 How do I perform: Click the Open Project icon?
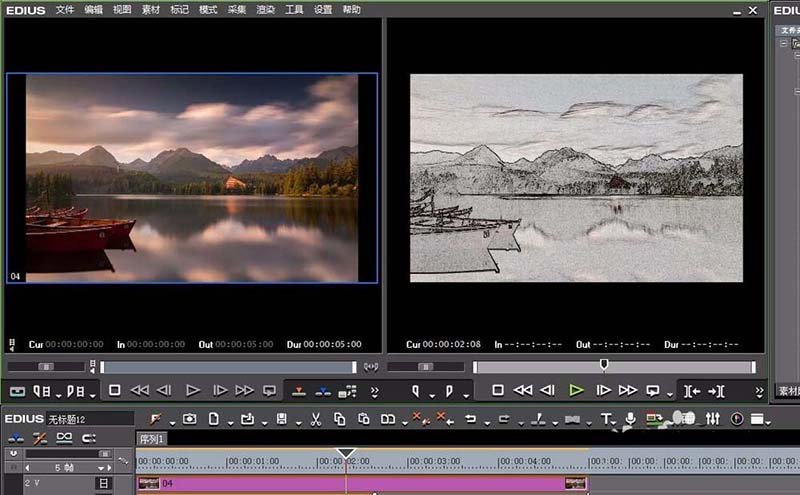[x=247, y=419]
